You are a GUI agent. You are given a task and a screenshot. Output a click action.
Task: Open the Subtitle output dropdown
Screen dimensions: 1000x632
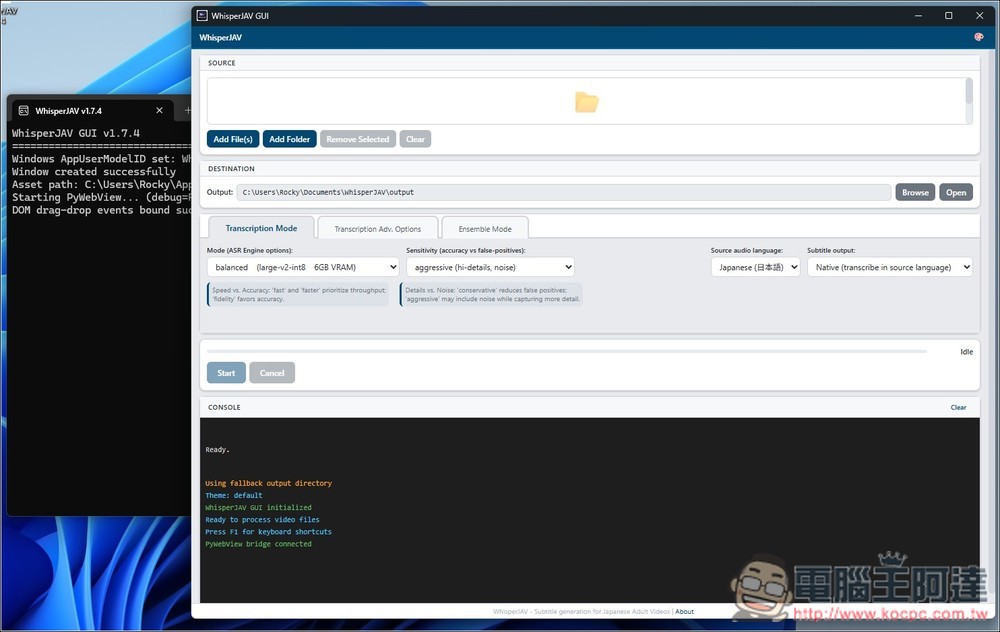coord(889,267)
